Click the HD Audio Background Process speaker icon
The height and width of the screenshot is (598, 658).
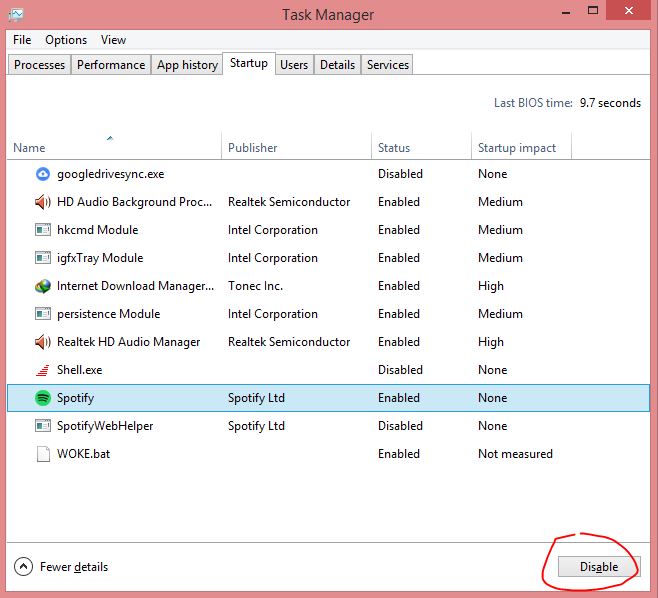pos(43,202)
